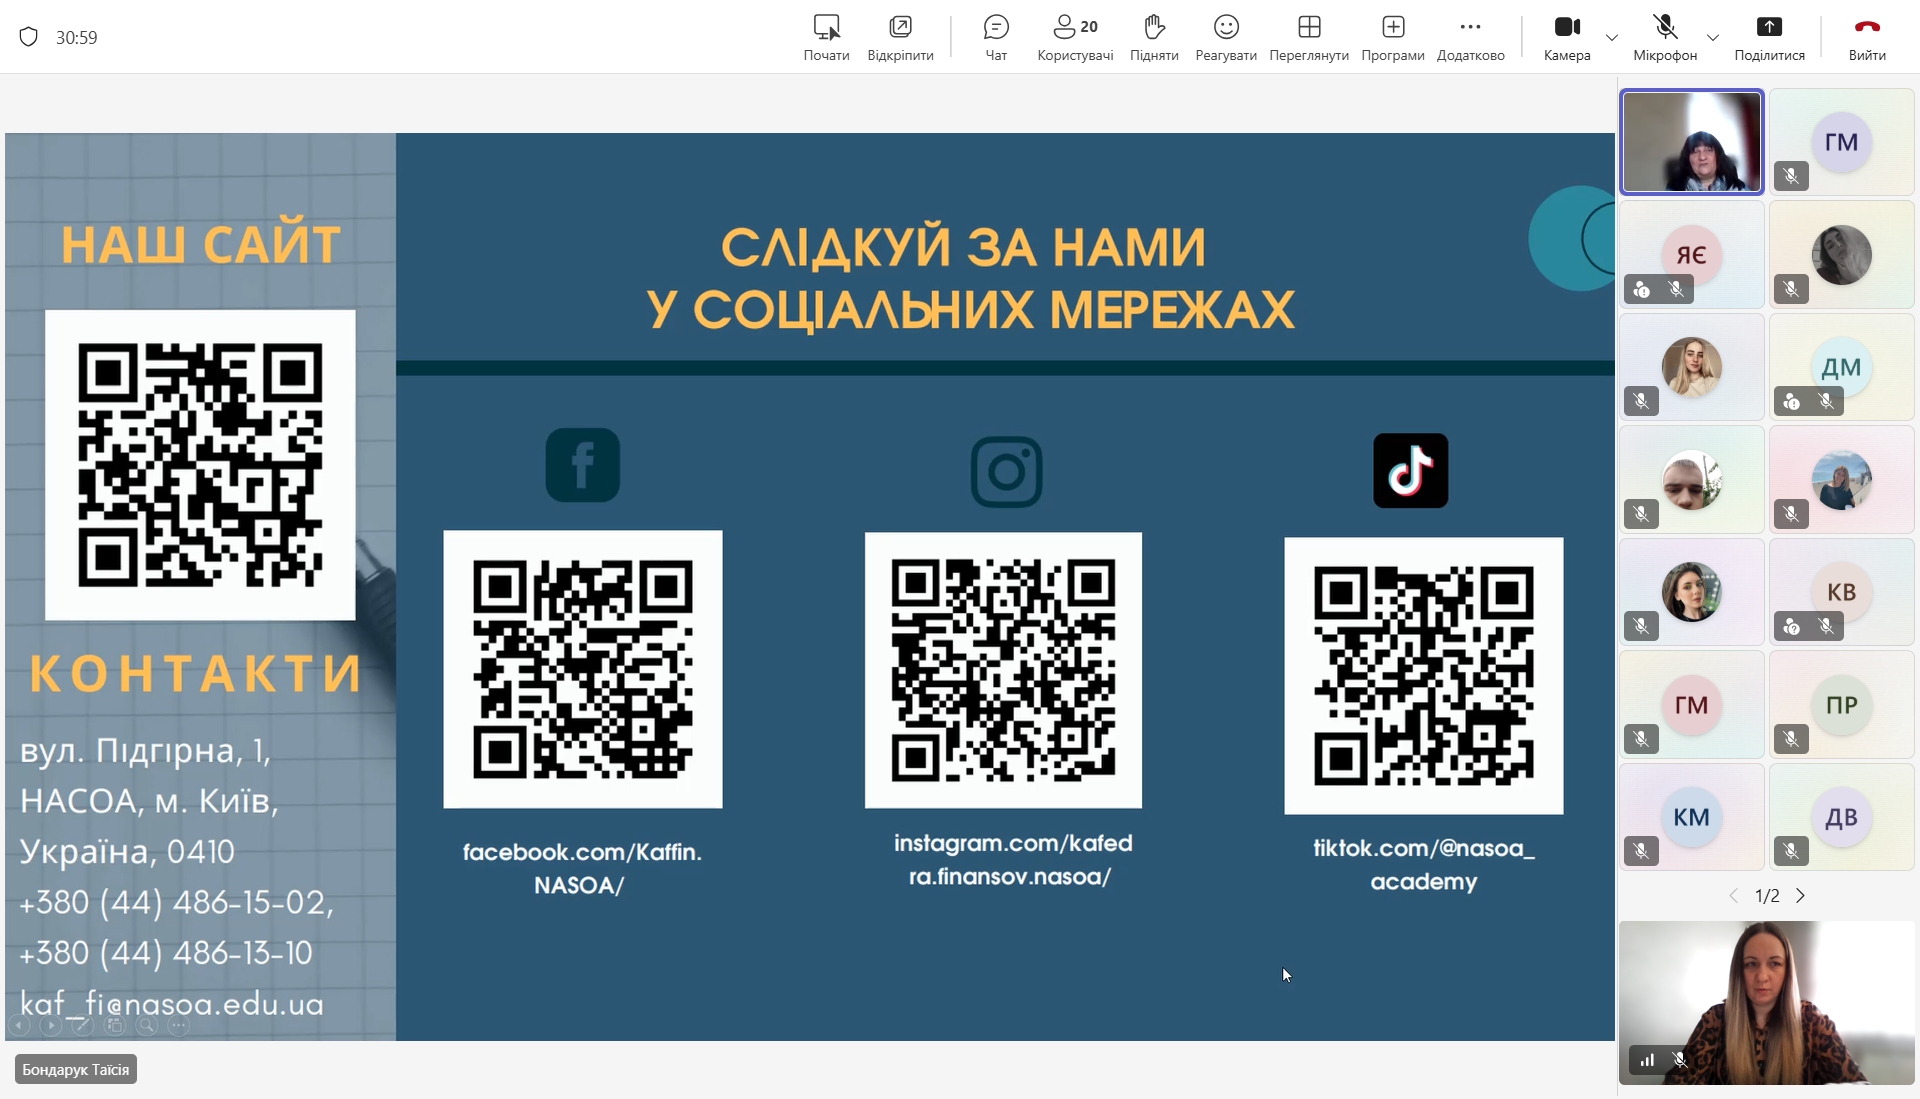Toggle the camera on or off
The image size is (1920, 1099).
[x=1567, y=37]
